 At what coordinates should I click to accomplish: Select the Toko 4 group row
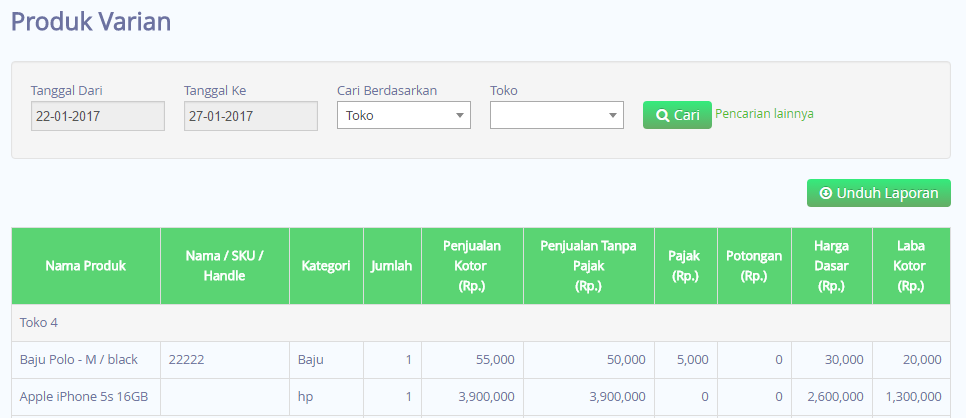481,322
